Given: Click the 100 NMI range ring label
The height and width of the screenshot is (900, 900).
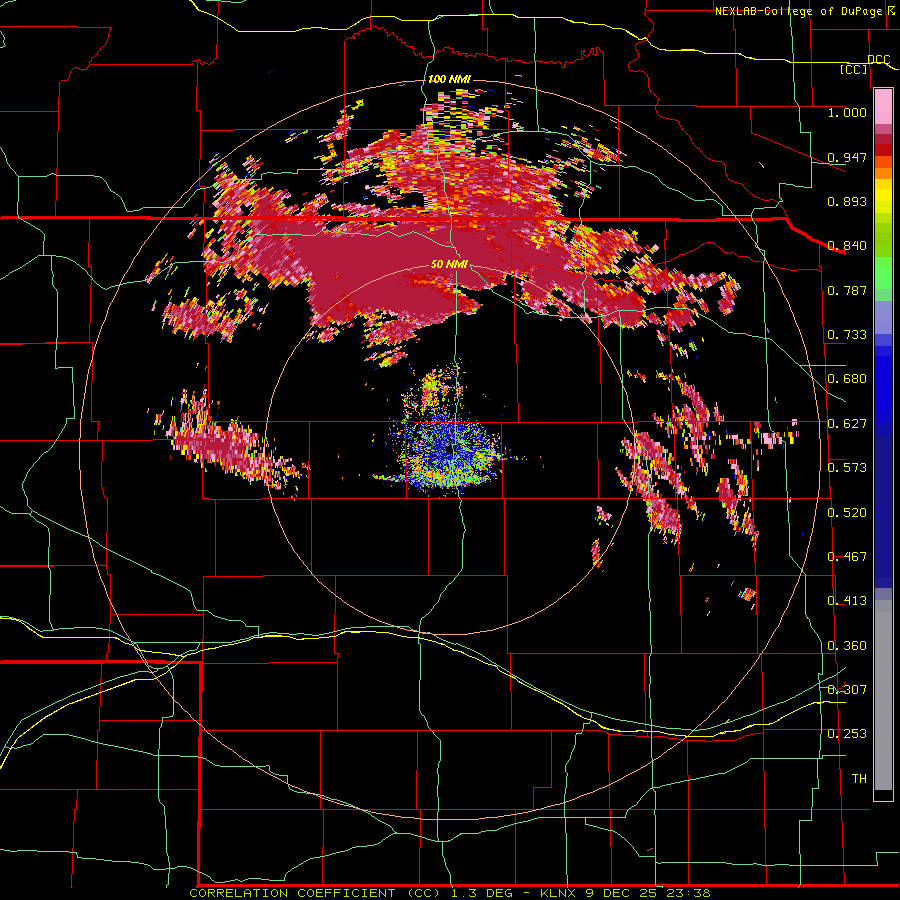Looking at the screenshot, I should click(449, 79).
